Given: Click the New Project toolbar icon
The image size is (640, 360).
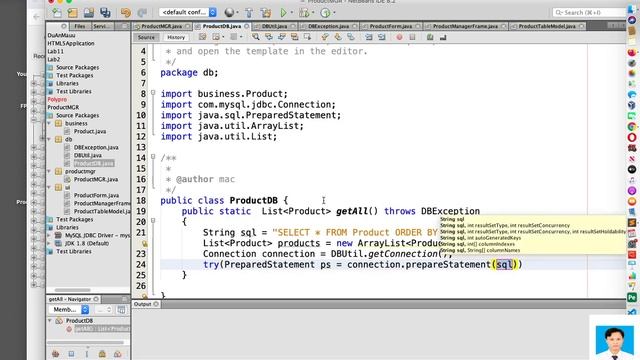Looking at the screenshot, I should click(73, 13).
